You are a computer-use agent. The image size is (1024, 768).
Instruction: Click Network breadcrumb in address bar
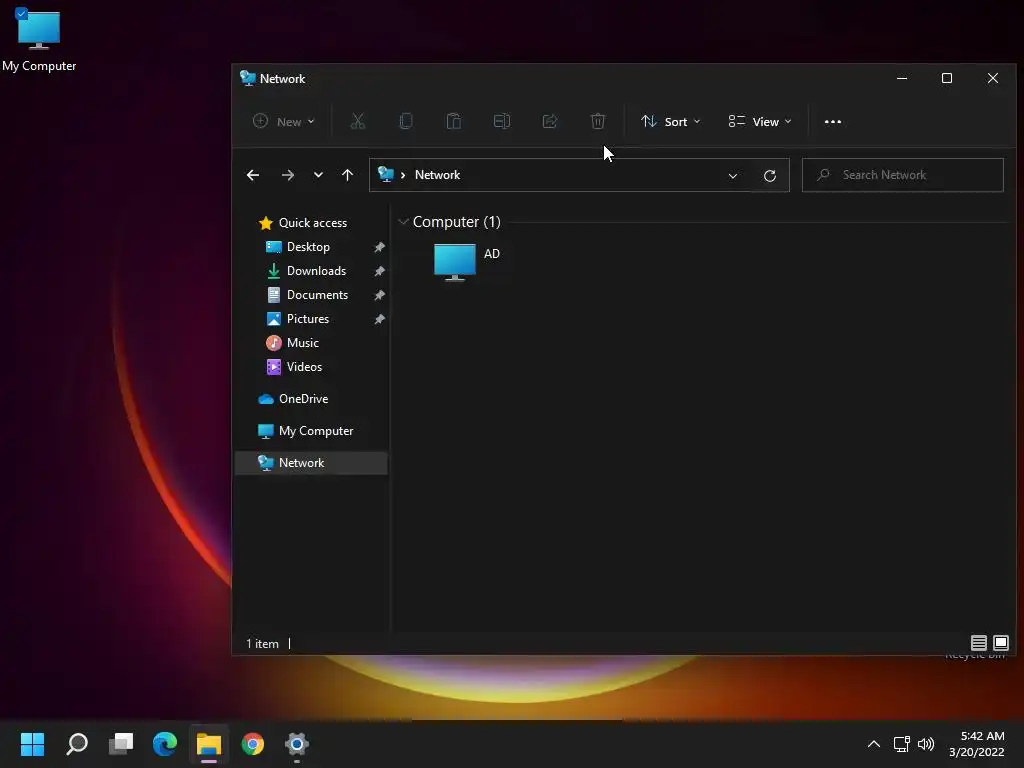click(x=437, y=175)
